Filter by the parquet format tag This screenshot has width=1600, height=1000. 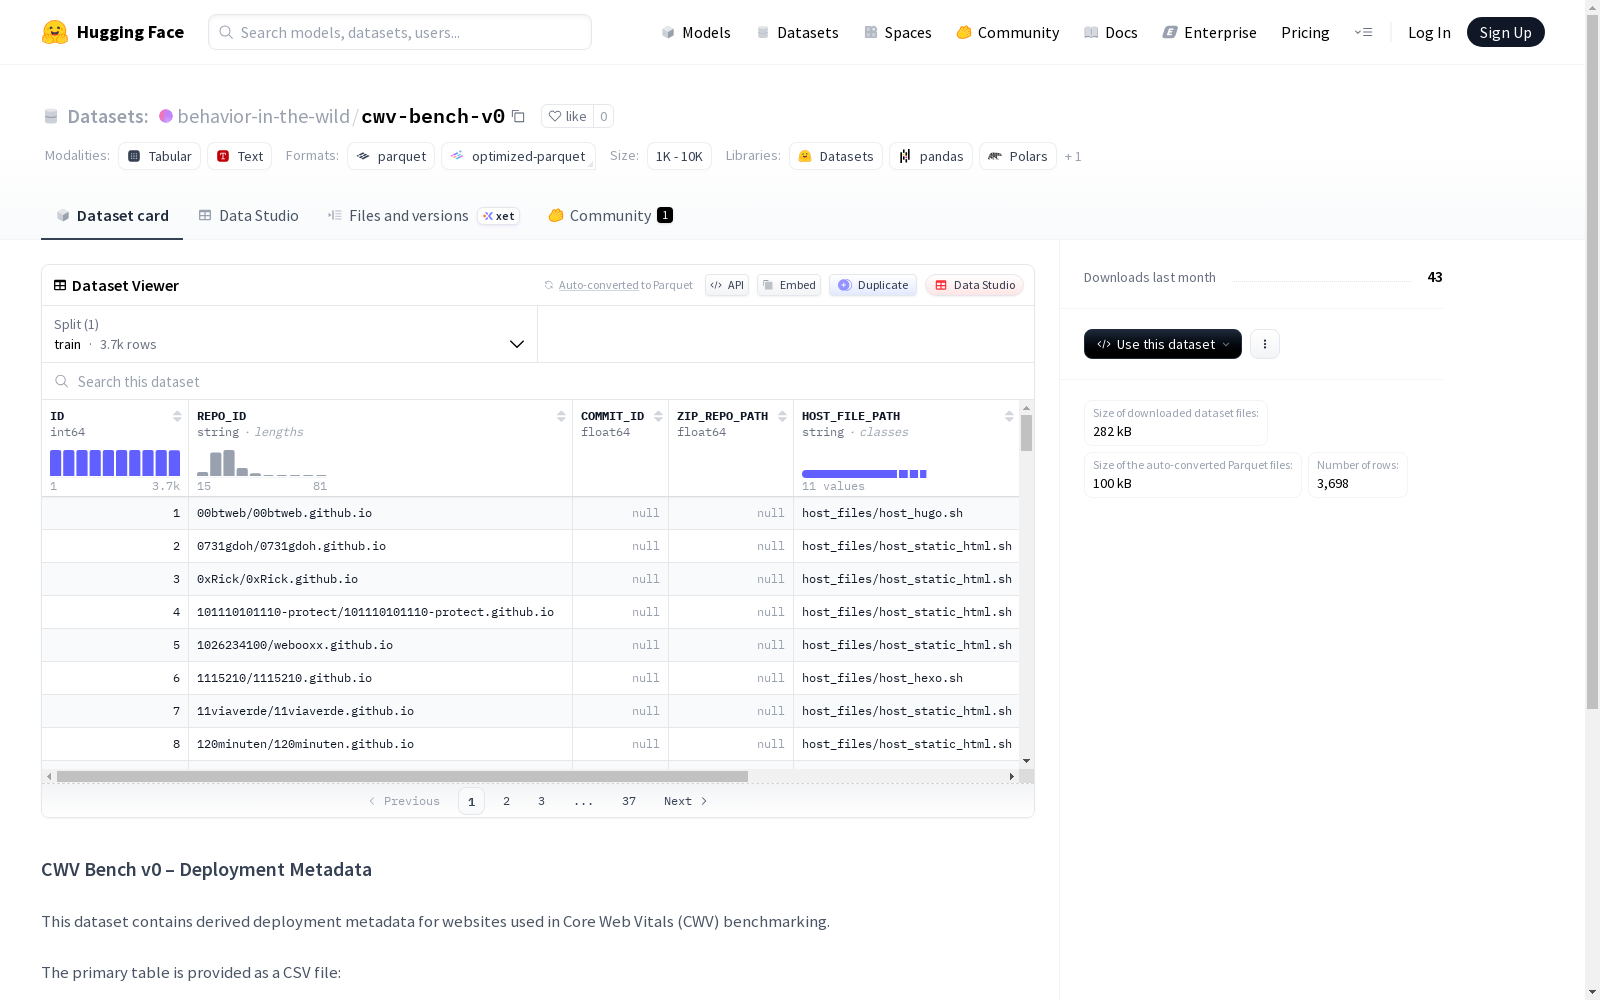coord(391,156)
